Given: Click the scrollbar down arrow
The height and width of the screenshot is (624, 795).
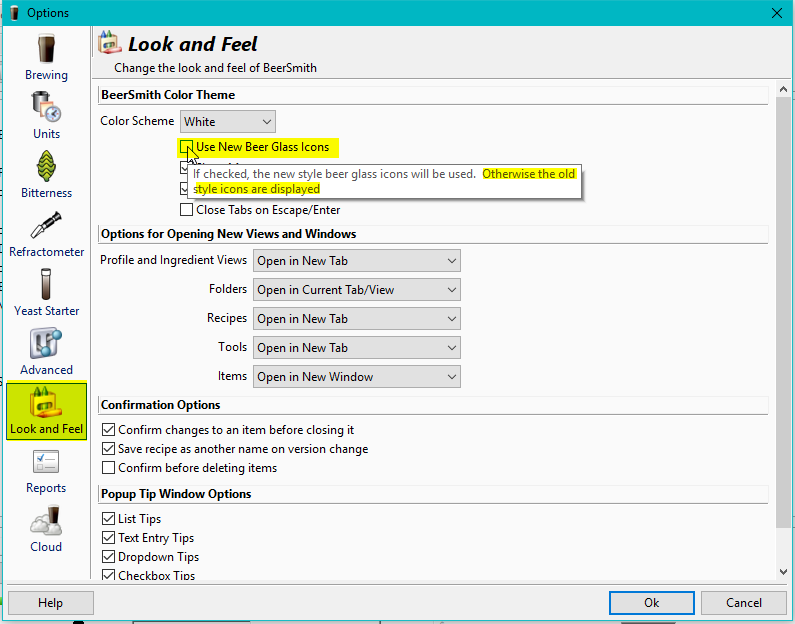Looking at the screenshot, I should (783, 572).
